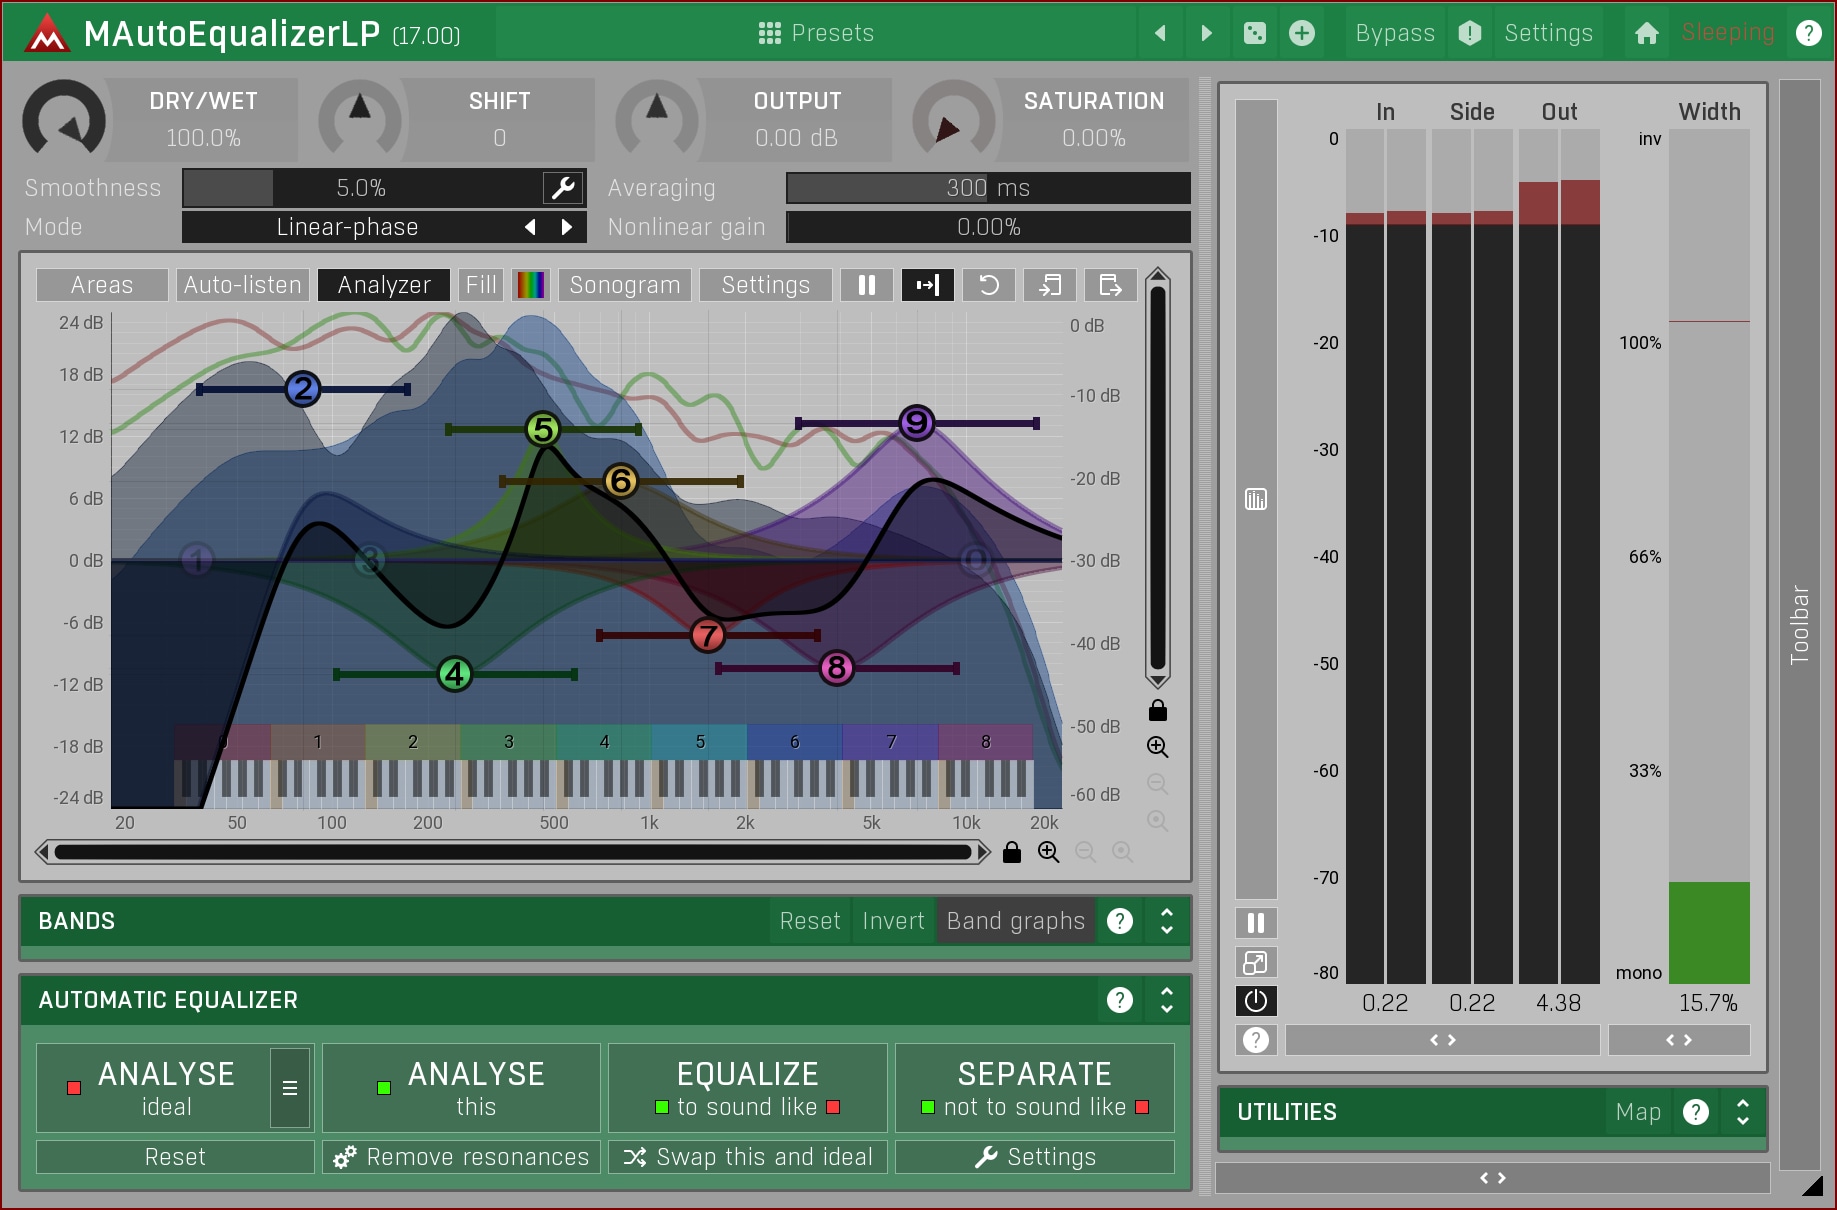Click Swap this and ideal button
1837x1210 pixels.
(748, 1157)
